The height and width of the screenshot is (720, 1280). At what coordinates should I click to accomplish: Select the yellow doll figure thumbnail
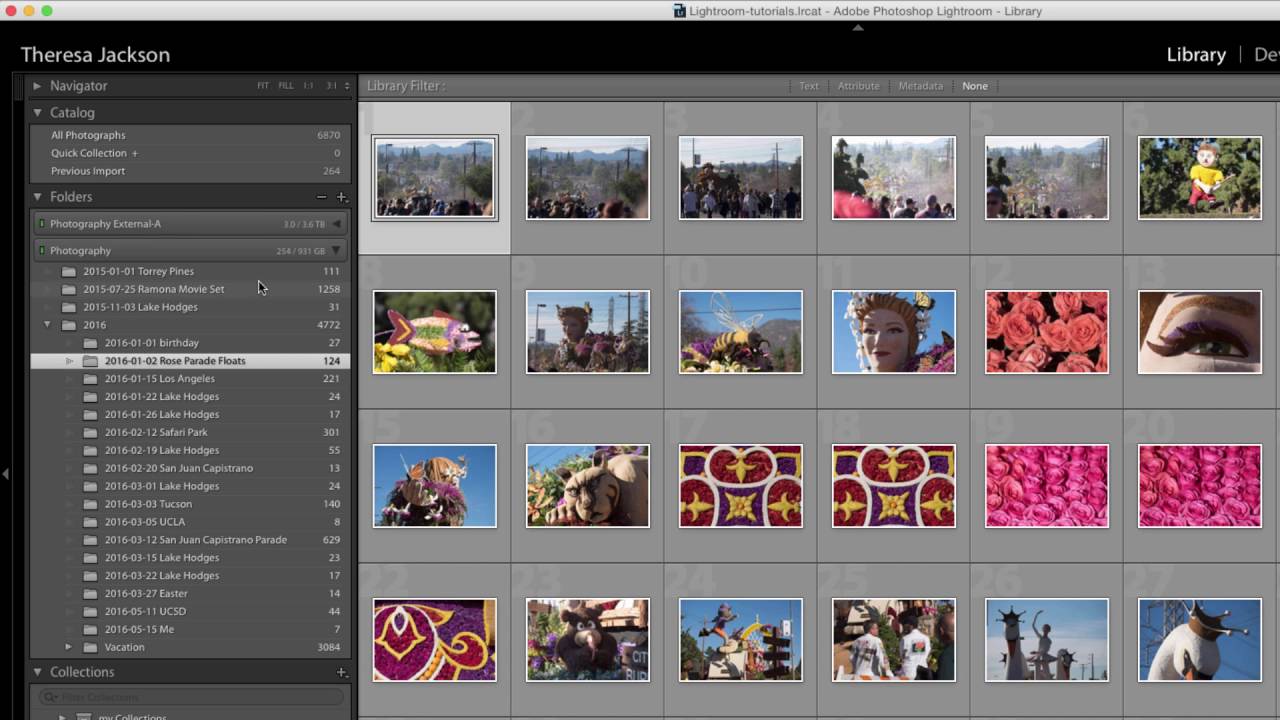pyautogui.click(x=1200, y=178)
